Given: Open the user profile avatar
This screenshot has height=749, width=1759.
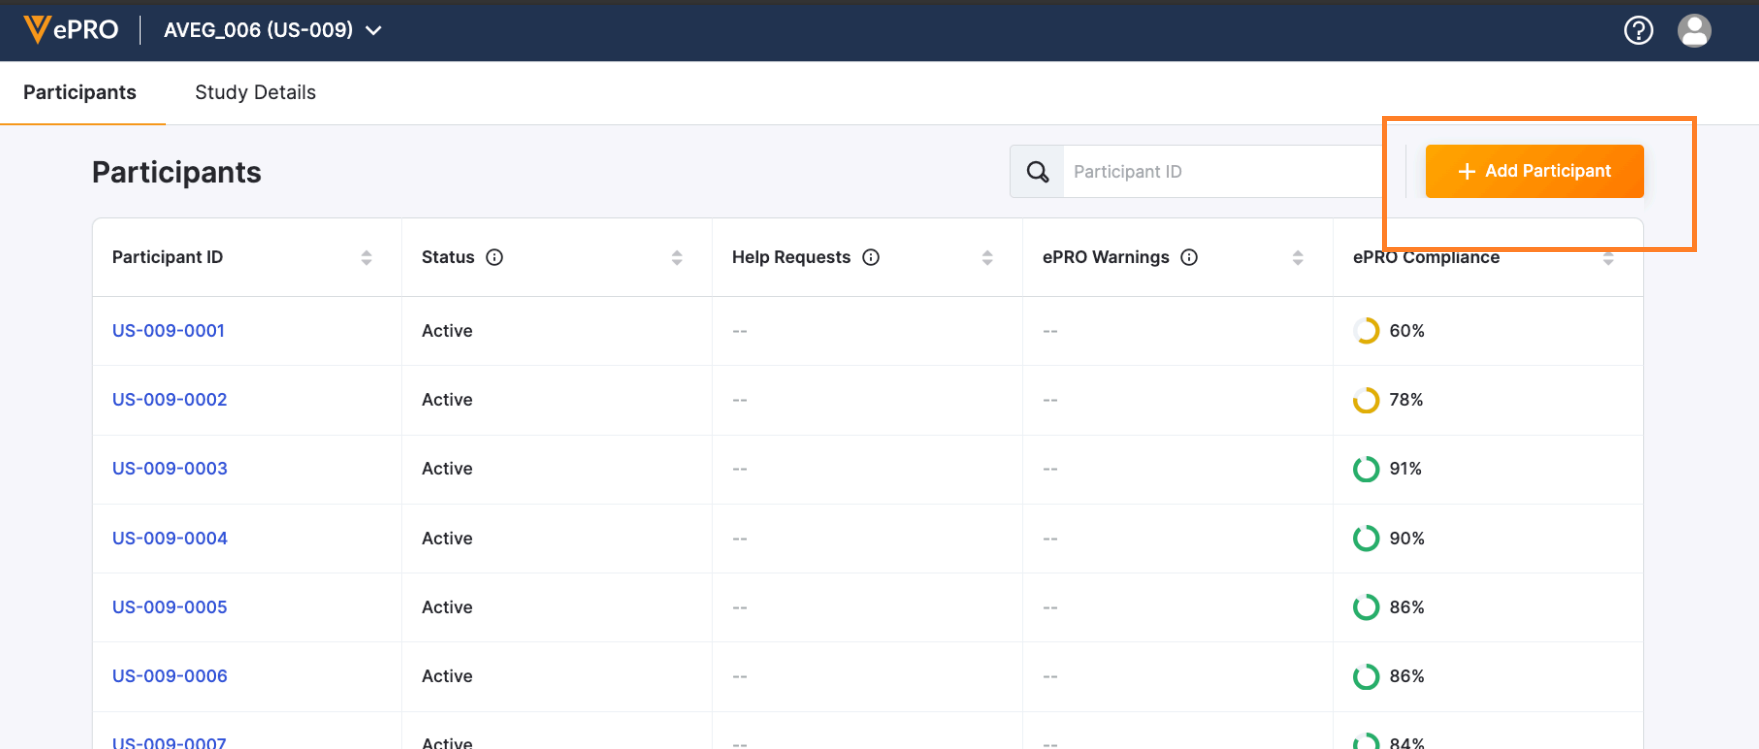Looking at the screenshot, I should pyautogui.click(x=1694, y=31).
